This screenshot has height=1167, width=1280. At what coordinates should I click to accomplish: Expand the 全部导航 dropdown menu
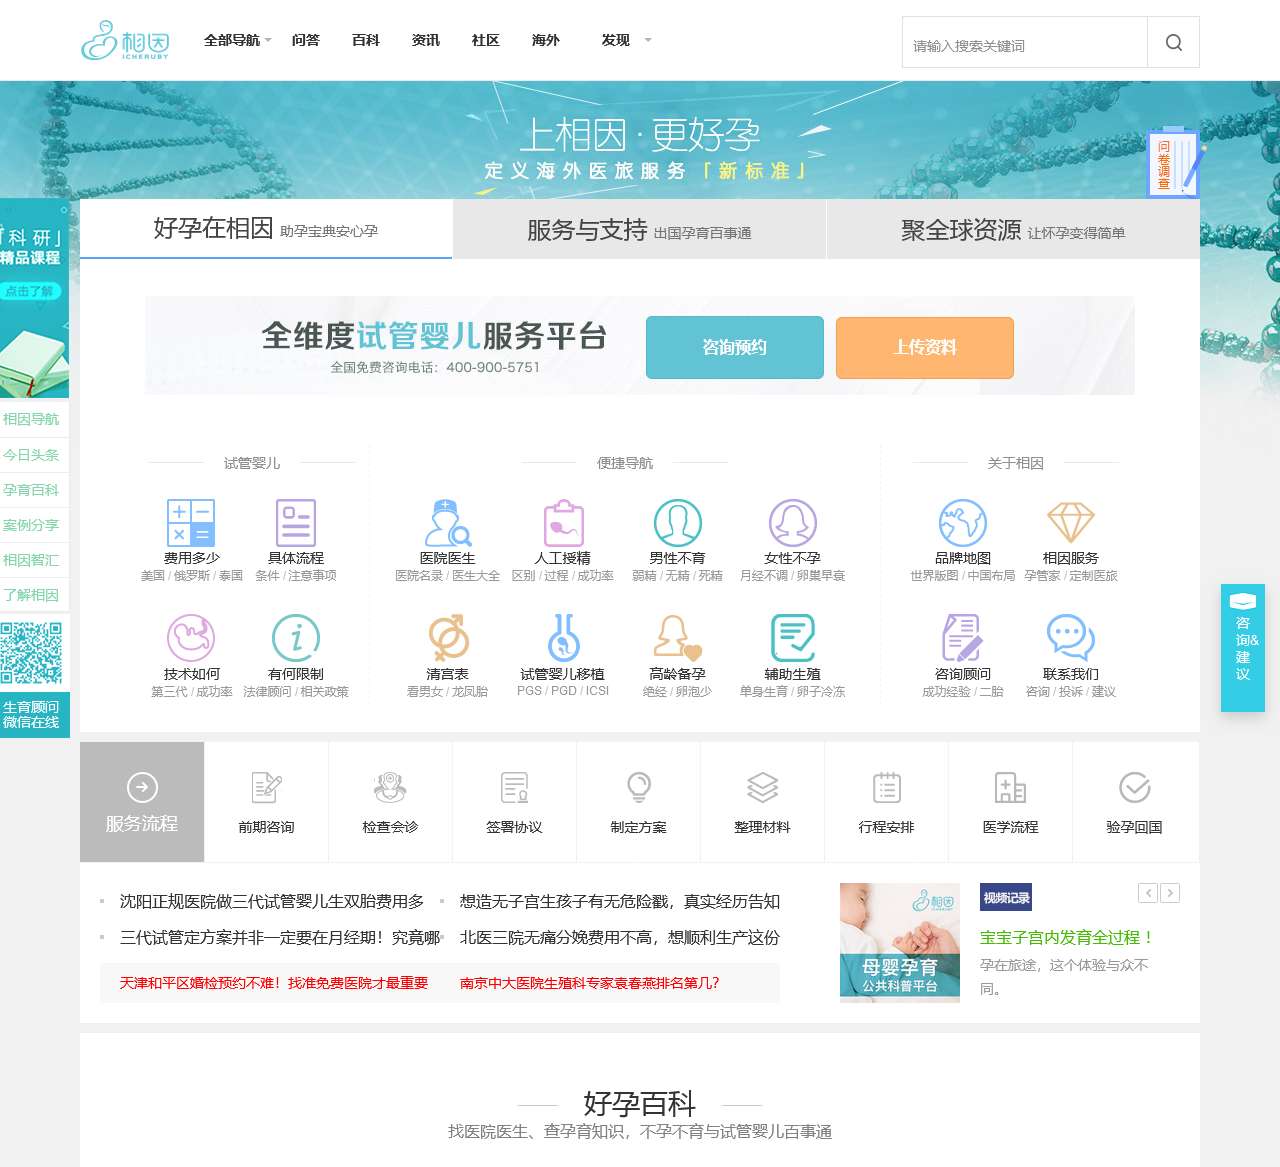[x=237, y=40]
